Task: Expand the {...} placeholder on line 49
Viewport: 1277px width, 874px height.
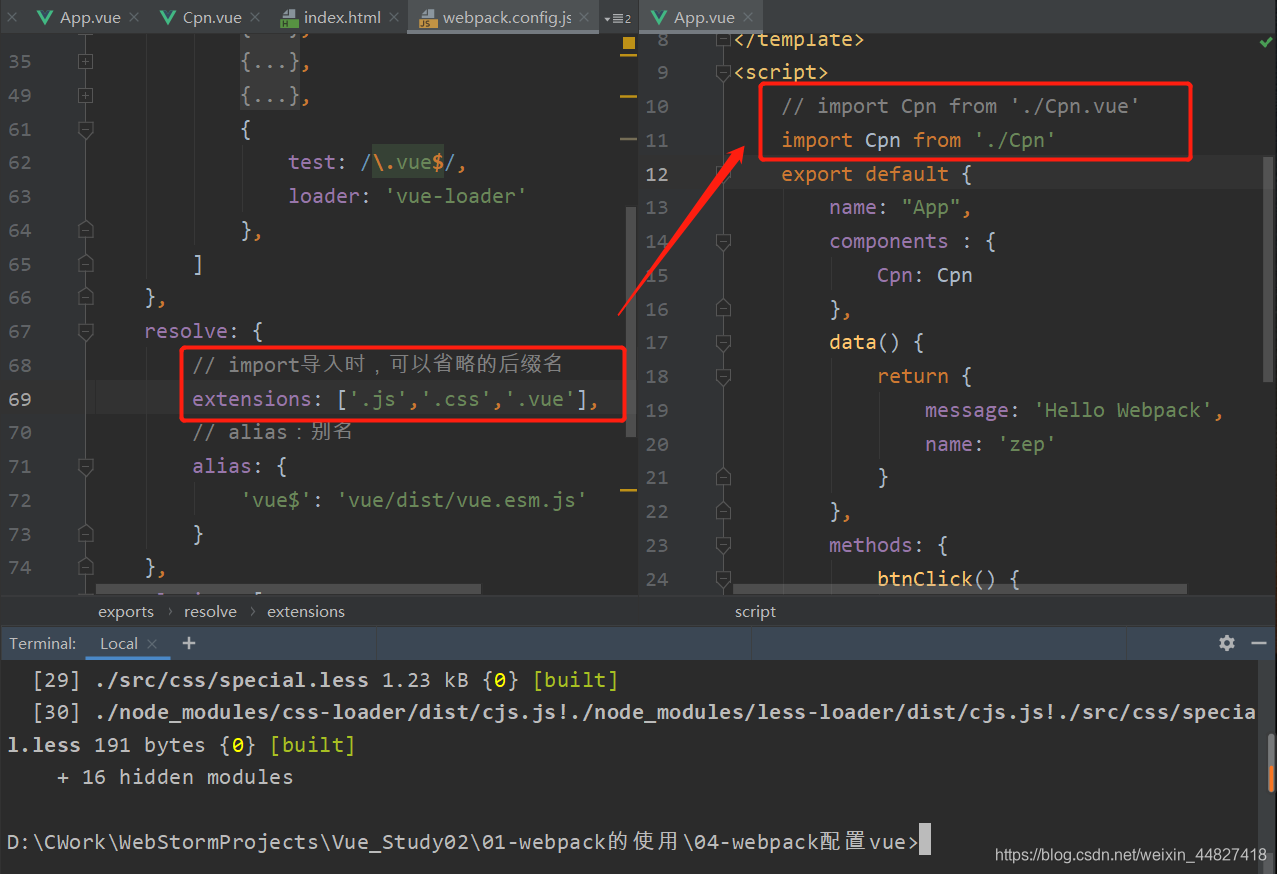Action: coord(270,96)
